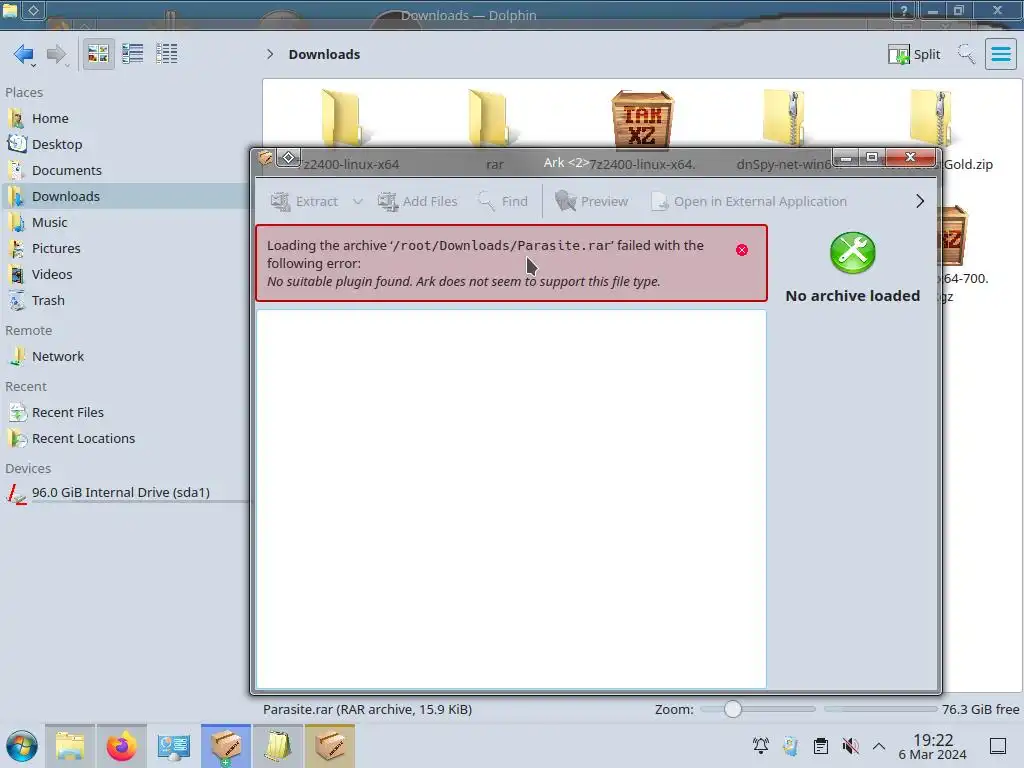Select the TAR XZ archive icon in Downloads
Viewport: 1024px width, 768px height.
pyautogui.click(x=641, y=120)
